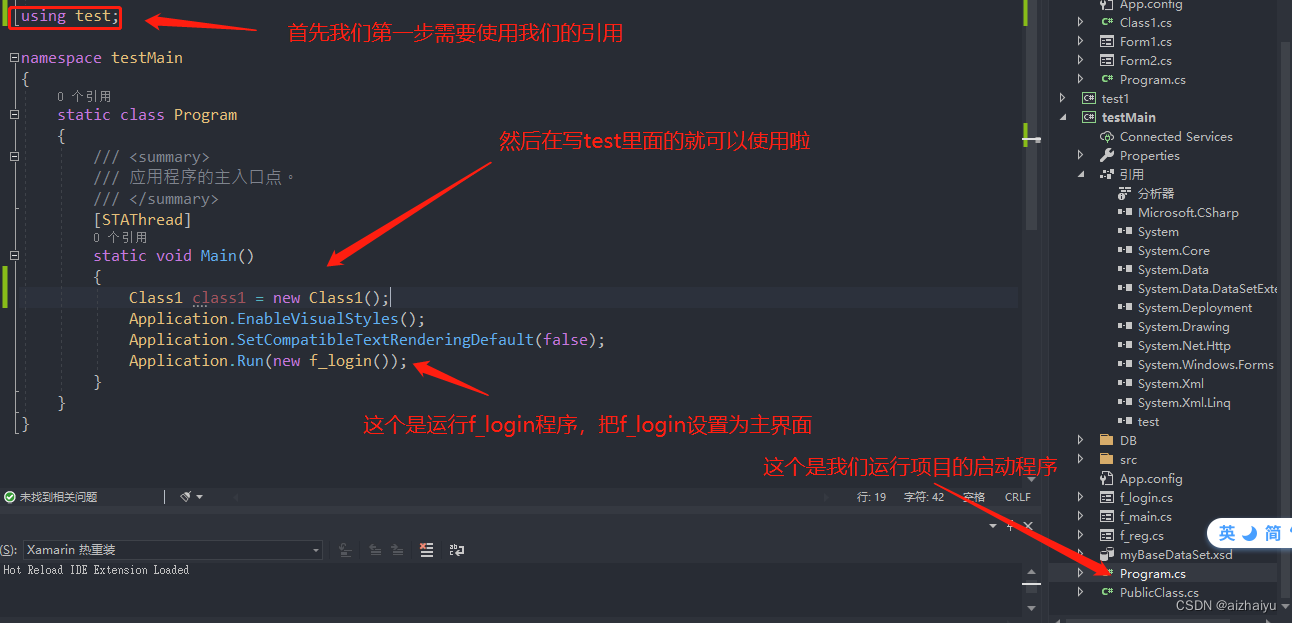This screenshot has height=623, width=1292.
Task: Click the IME 英 language indicator
Action: pyautogui.click(x=1227, y=533)
